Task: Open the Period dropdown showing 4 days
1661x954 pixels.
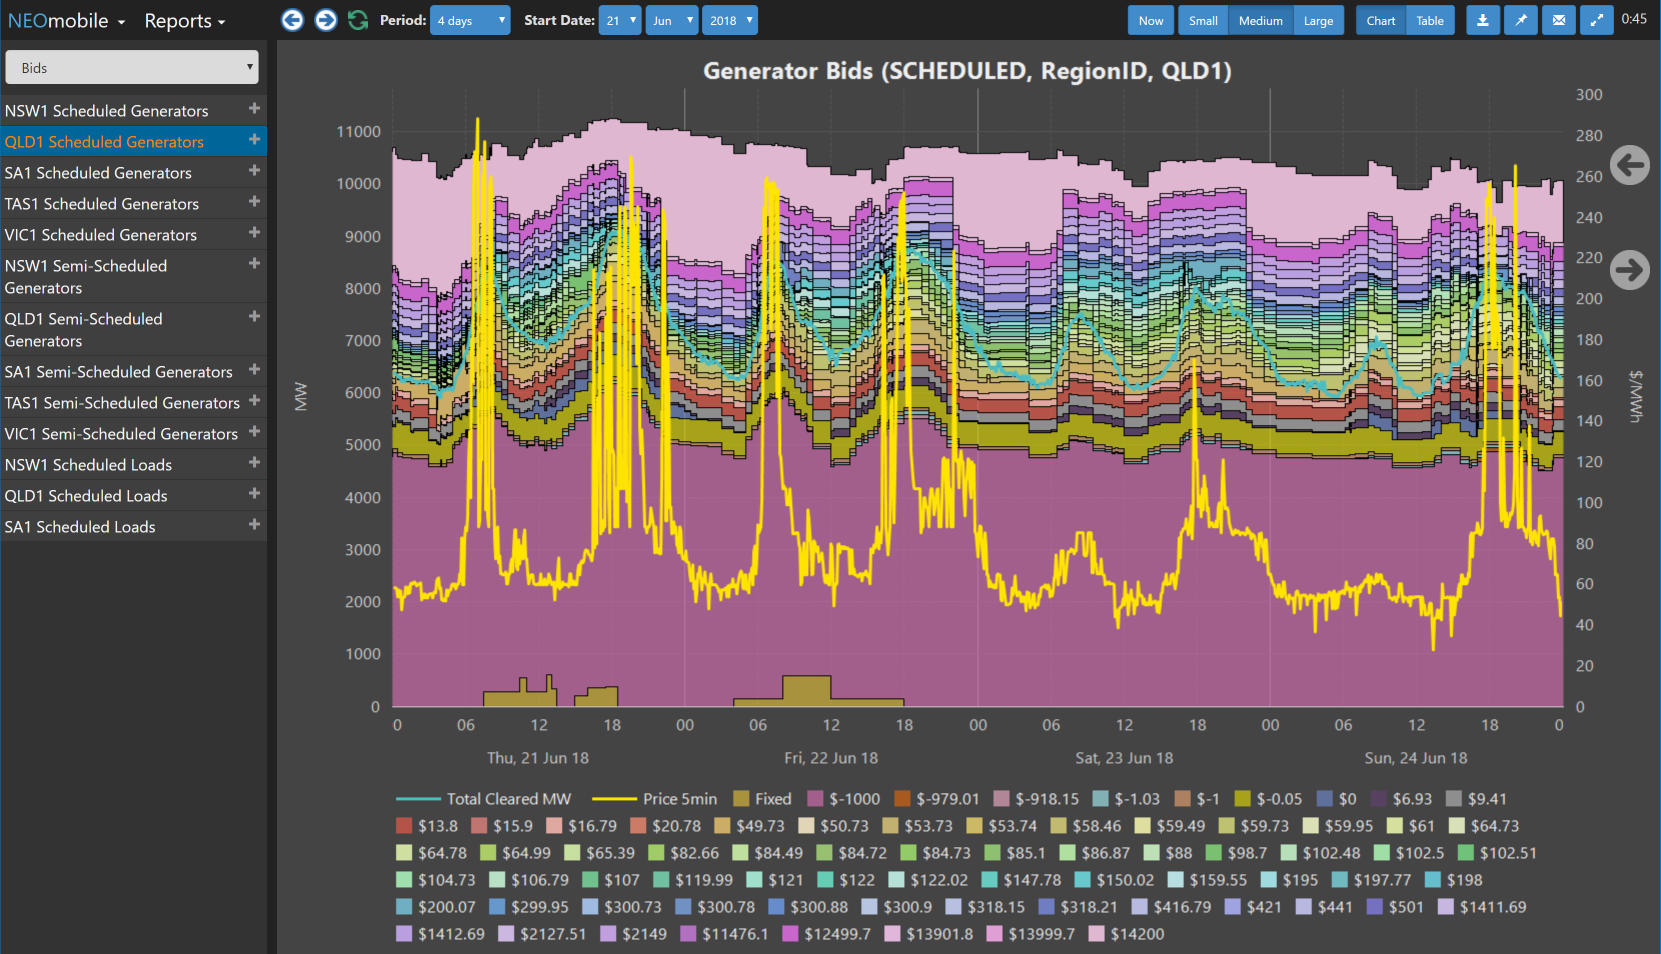Action: click(x=469, y=20)
